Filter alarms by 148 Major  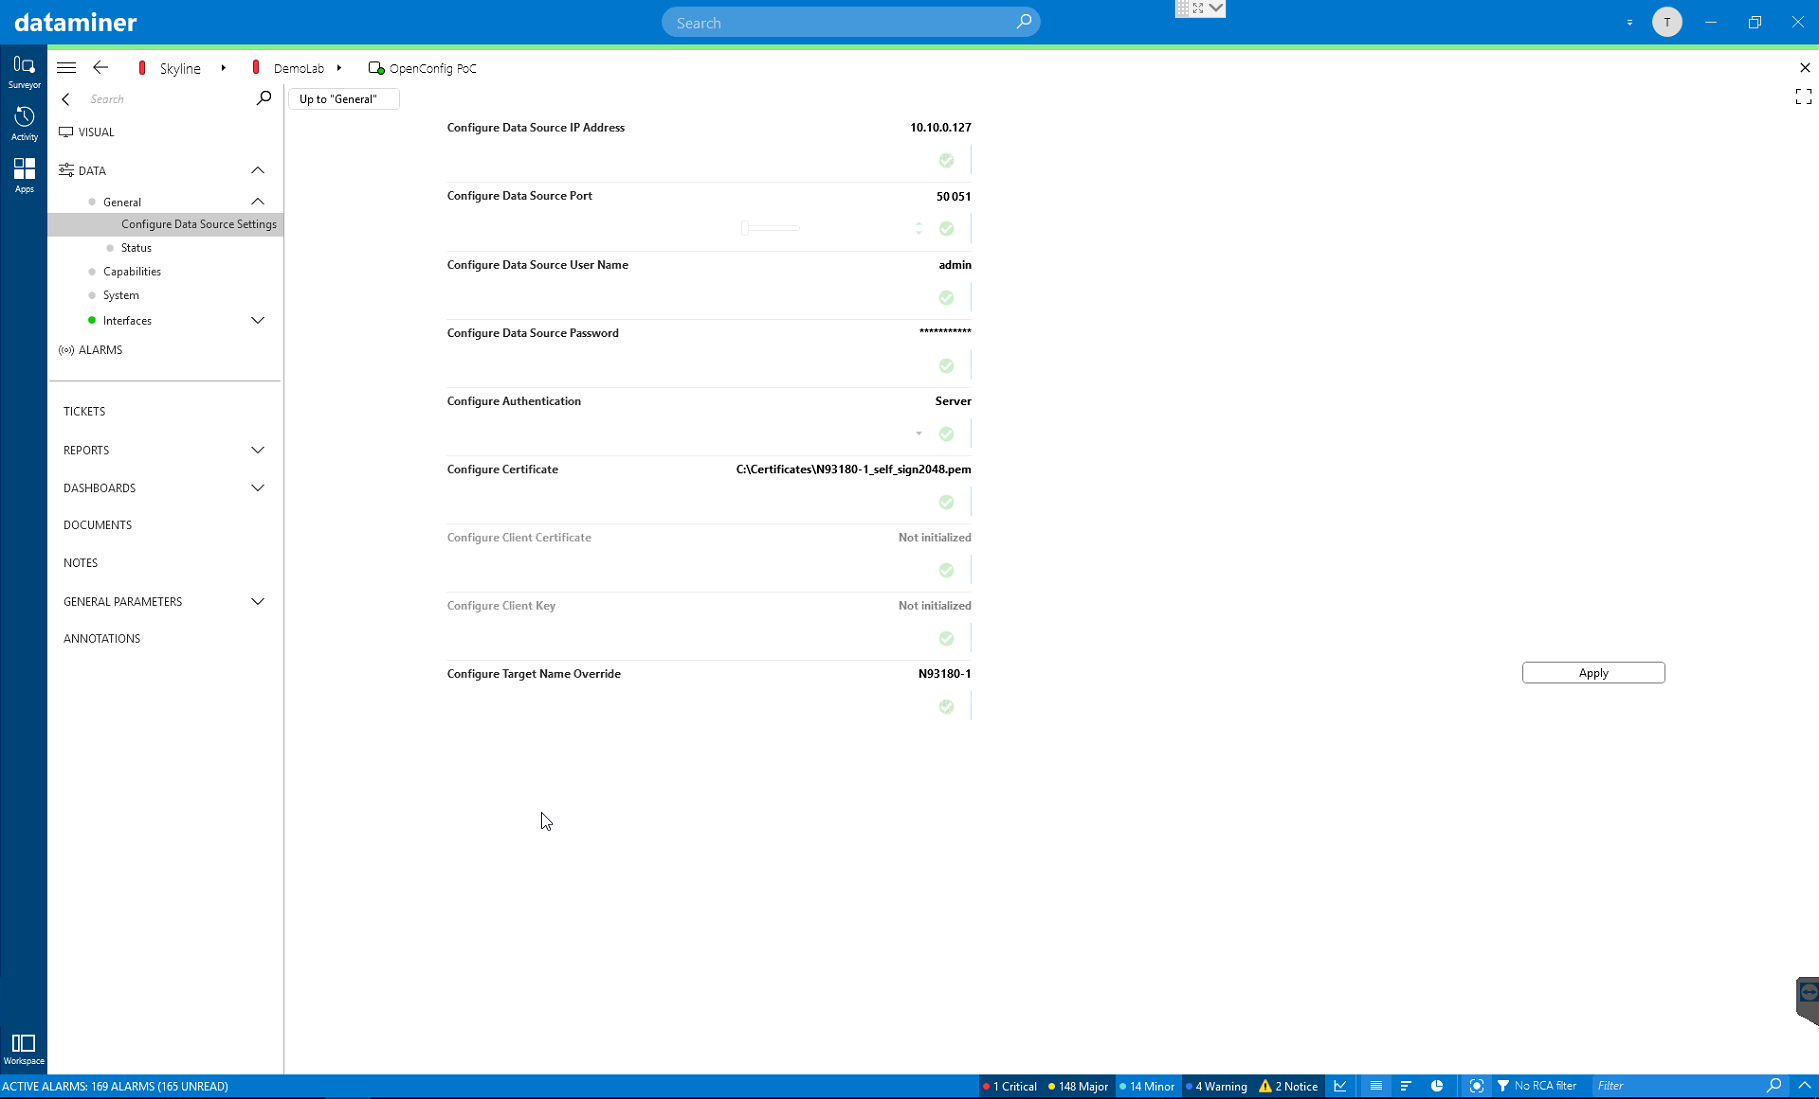[x=1077, y=1086]
